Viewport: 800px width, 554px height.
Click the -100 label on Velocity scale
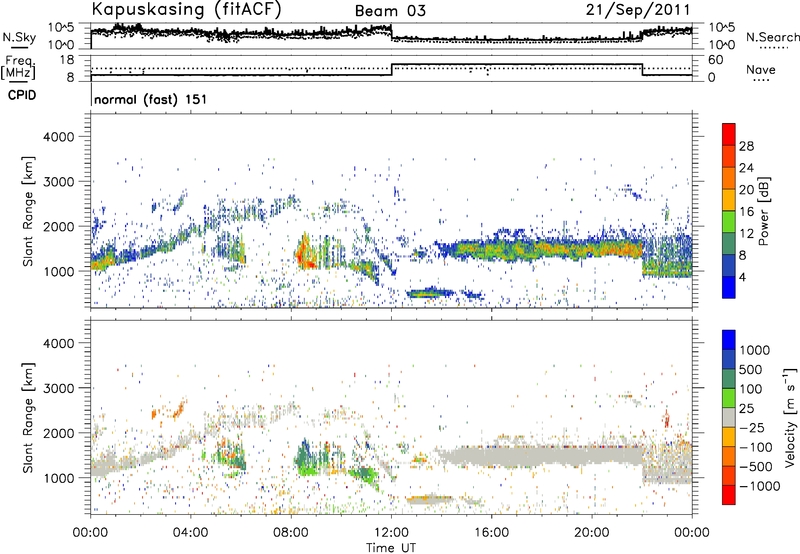click(756, 447)
